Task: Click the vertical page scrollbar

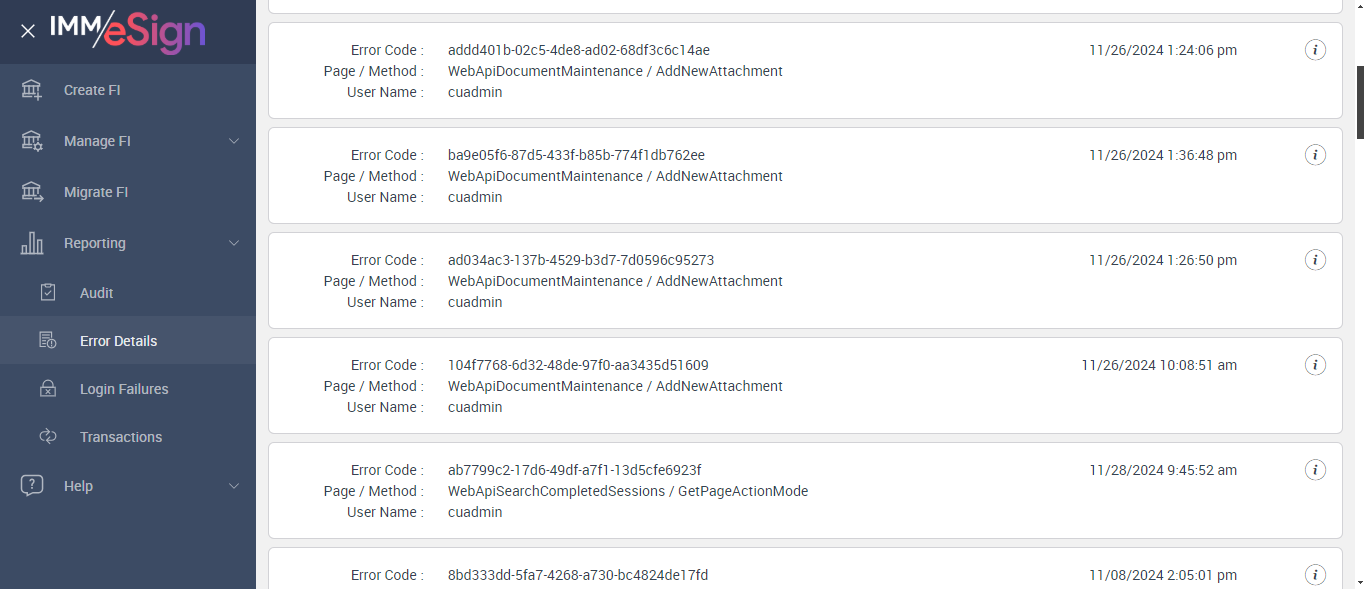Action: click(1360, 102)
